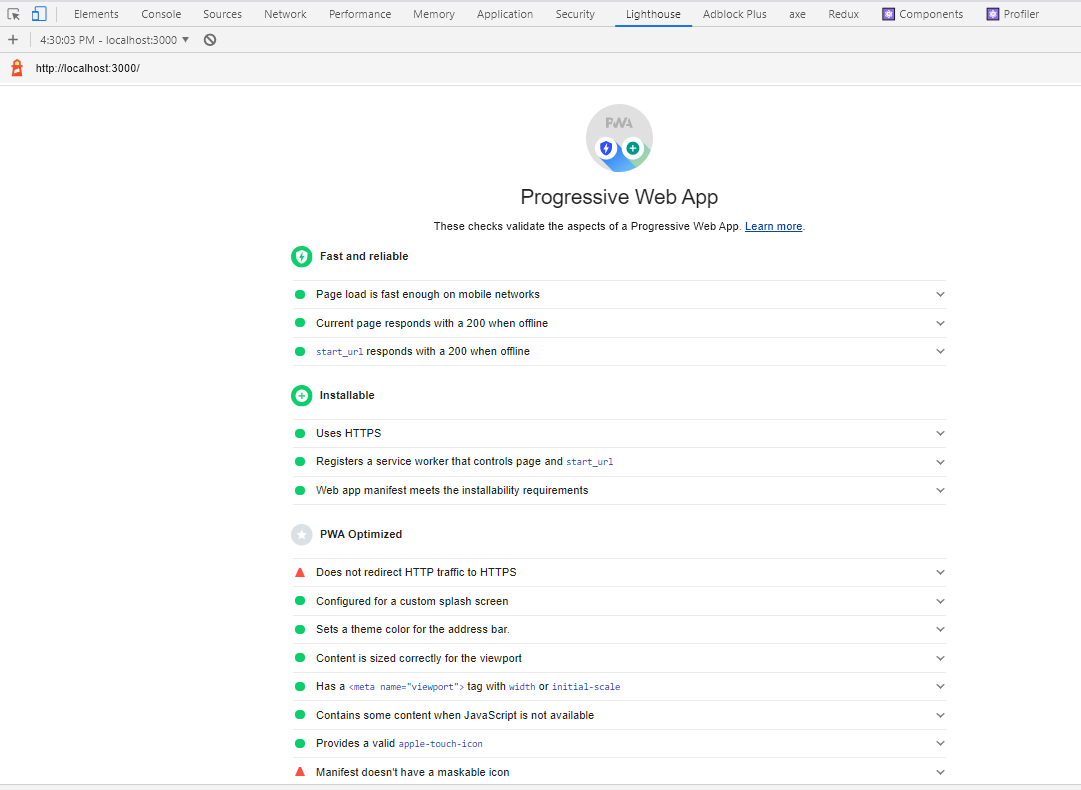Click the 'PWA Optimized' group title
The image size is (1081, 790).
361,534
